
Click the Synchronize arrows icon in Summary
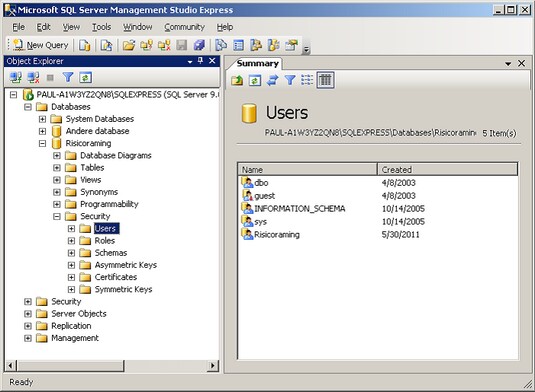point(273,80)
